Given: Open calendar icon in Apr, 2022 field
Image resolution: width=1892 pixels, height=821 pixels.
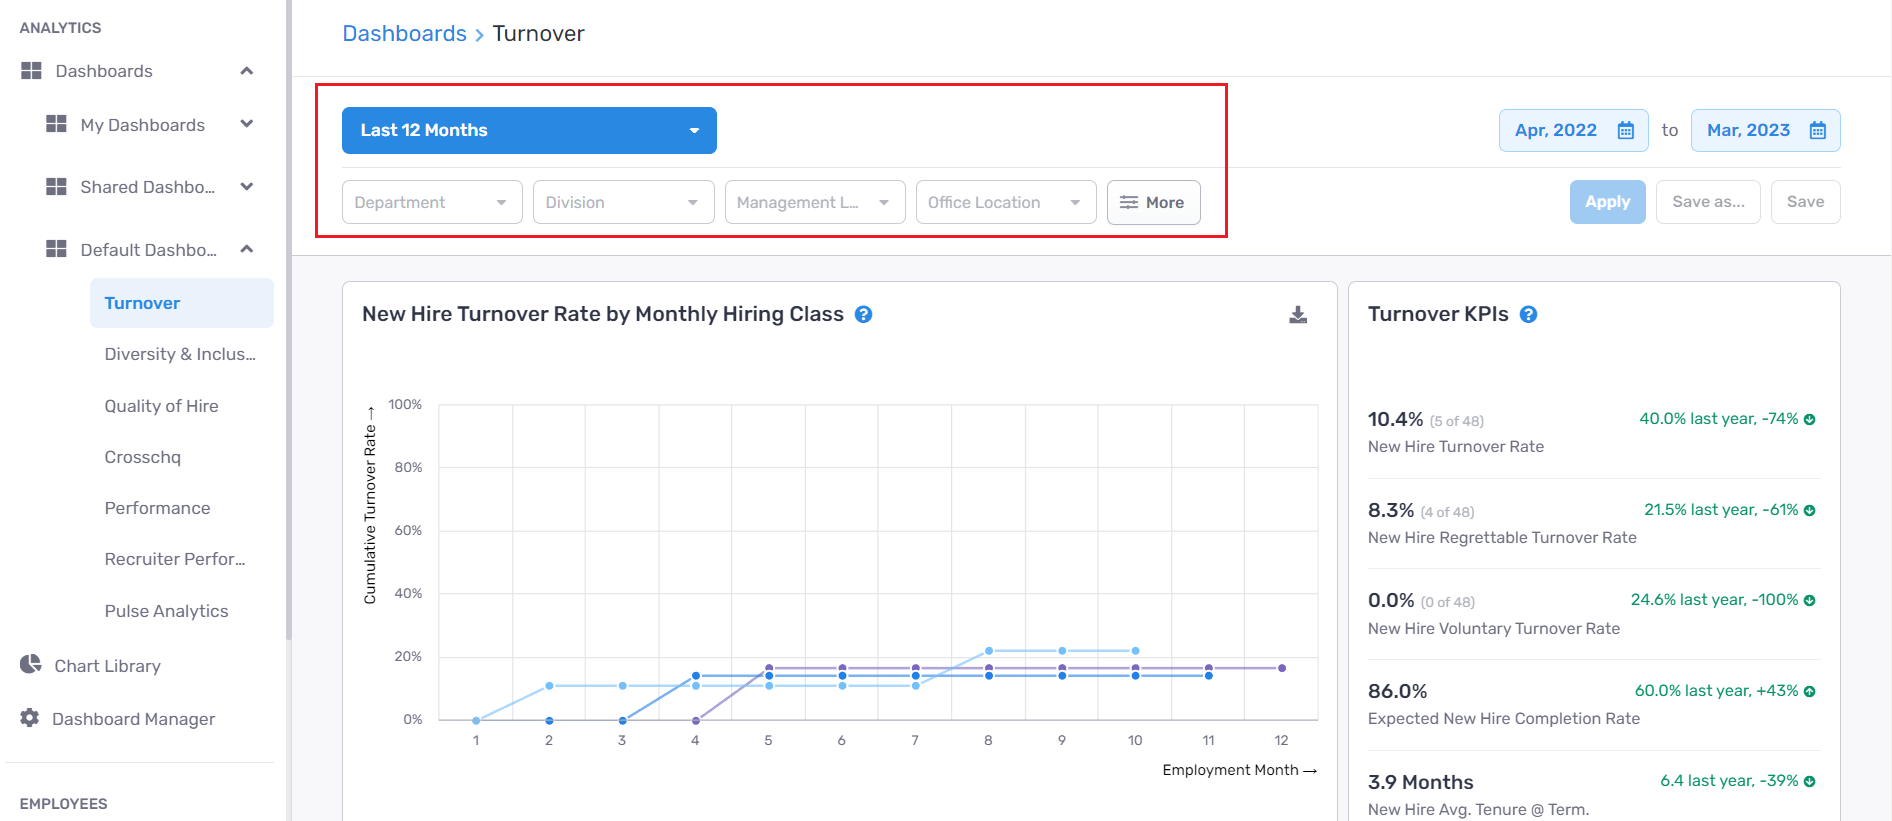Looking at the screenshot, I should tap(1625, 131).
